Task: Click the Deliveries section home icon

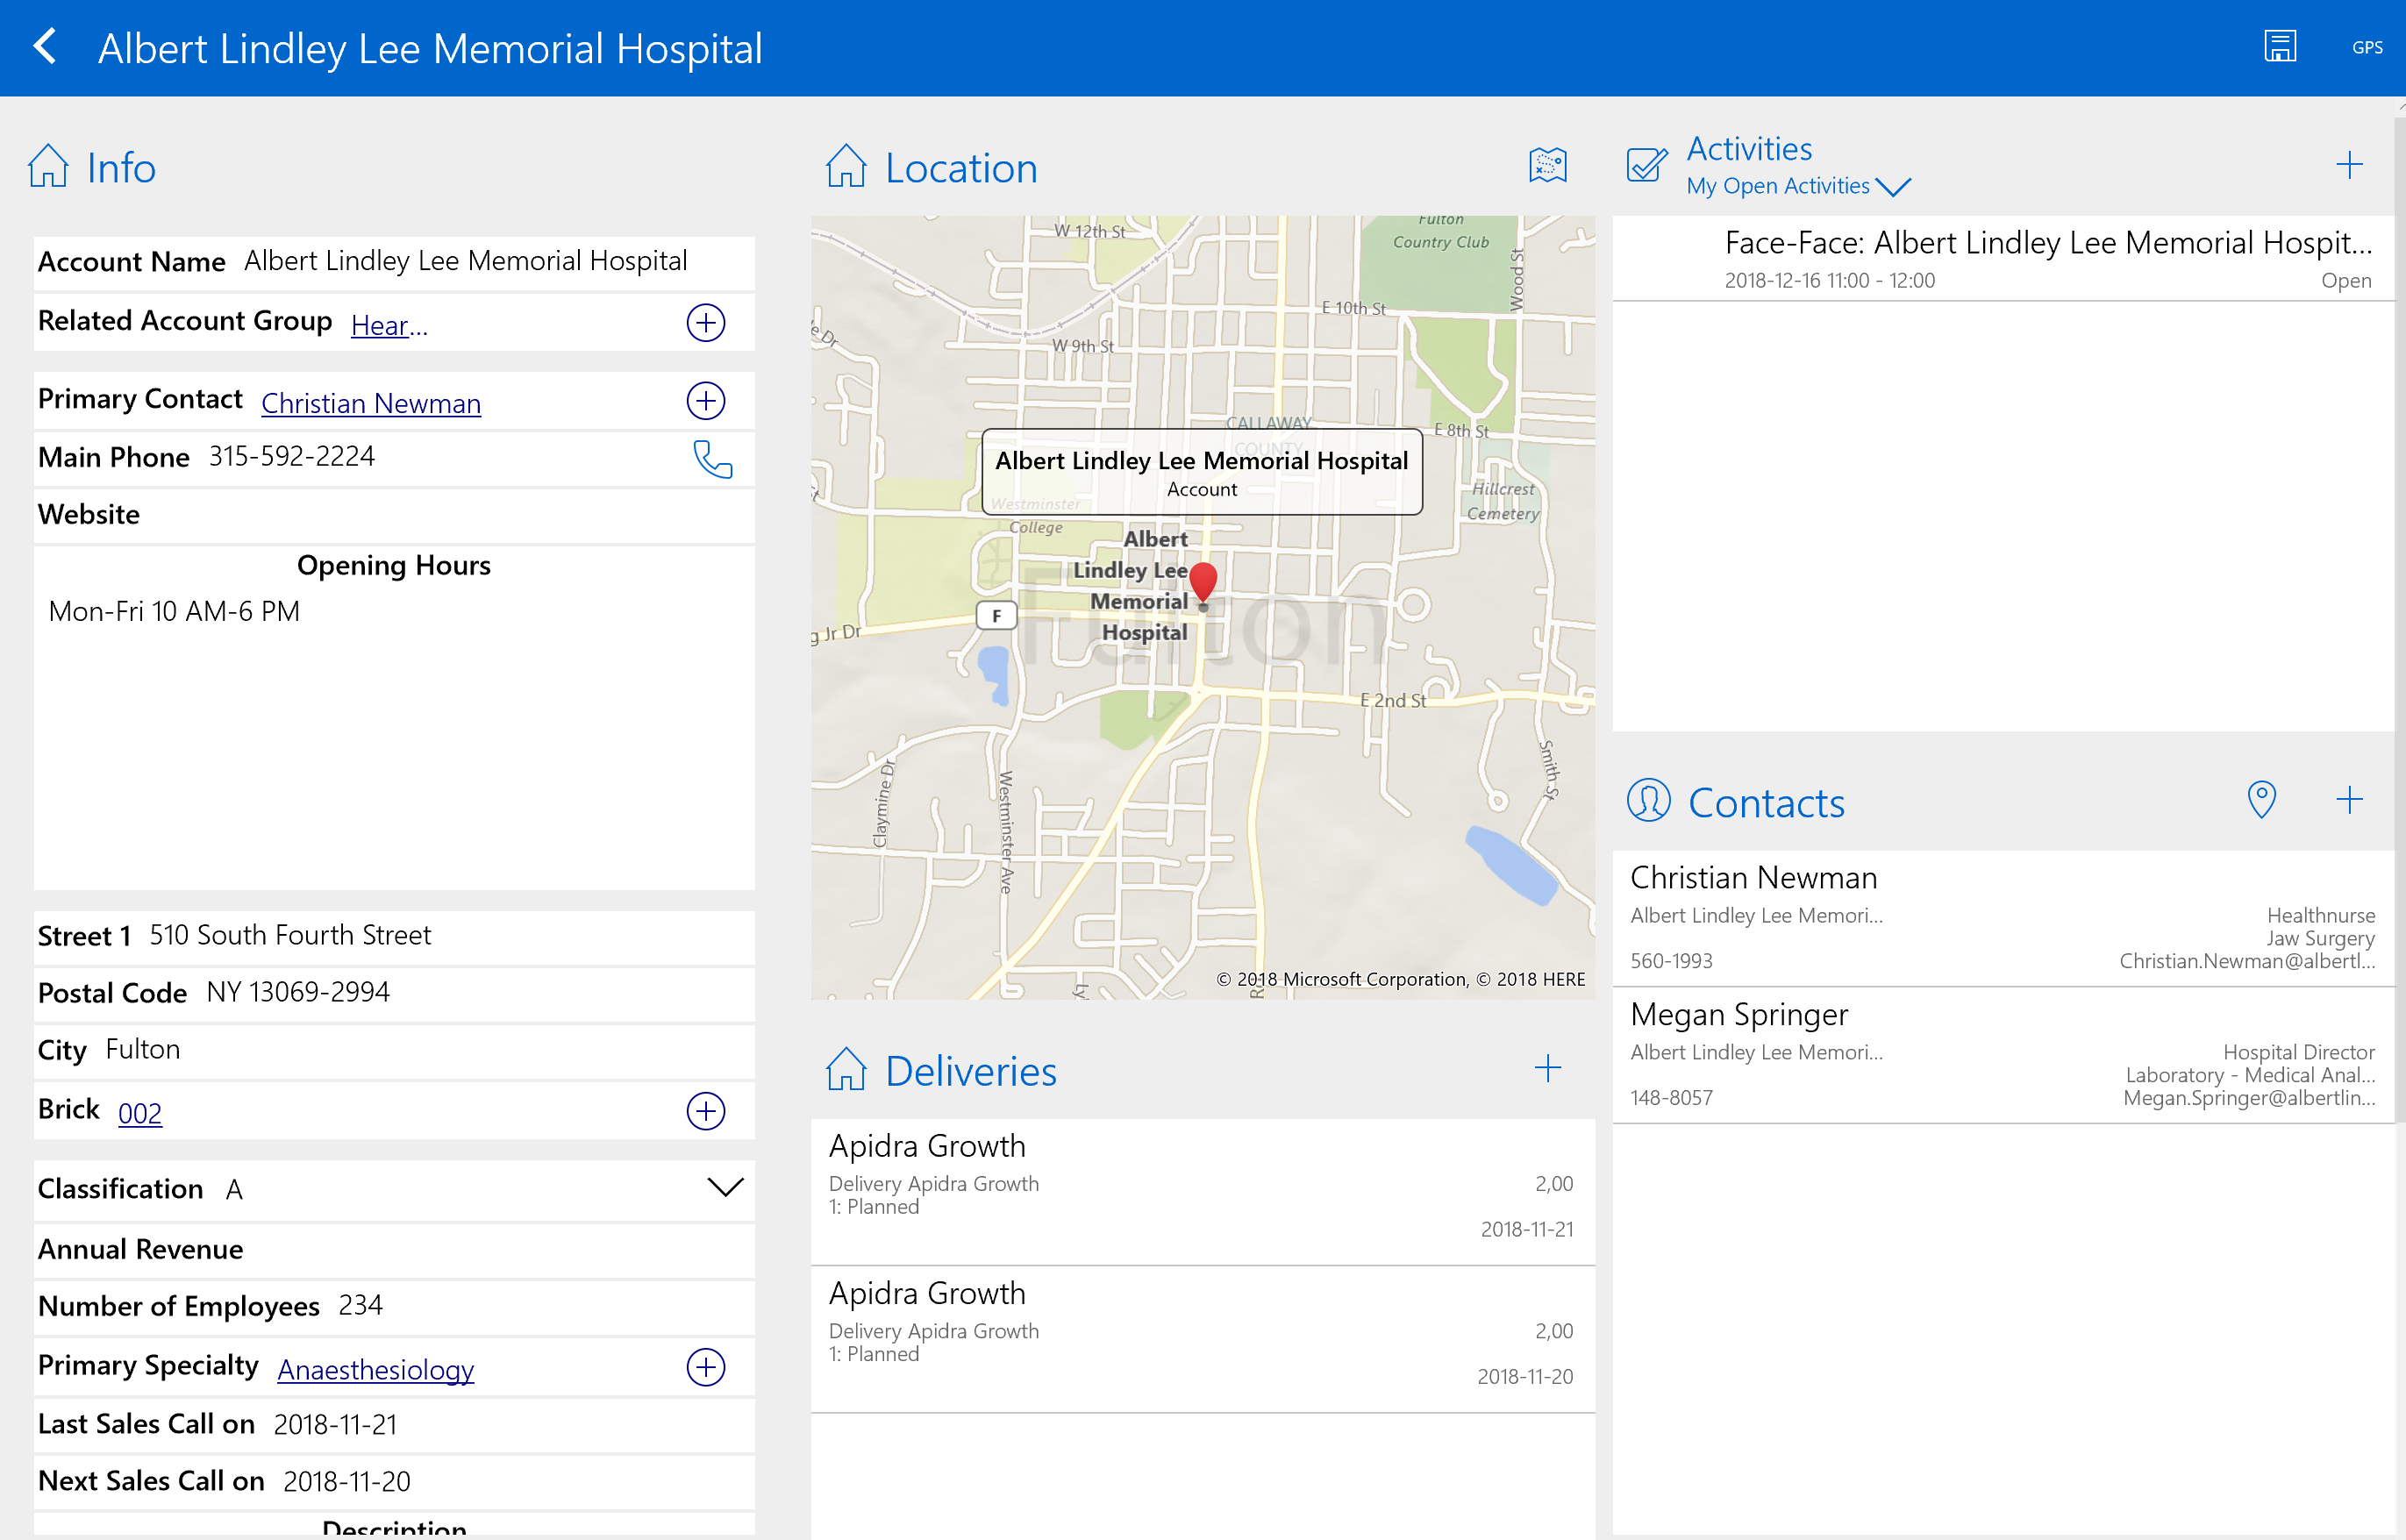Action: (x=846, y=1070)
